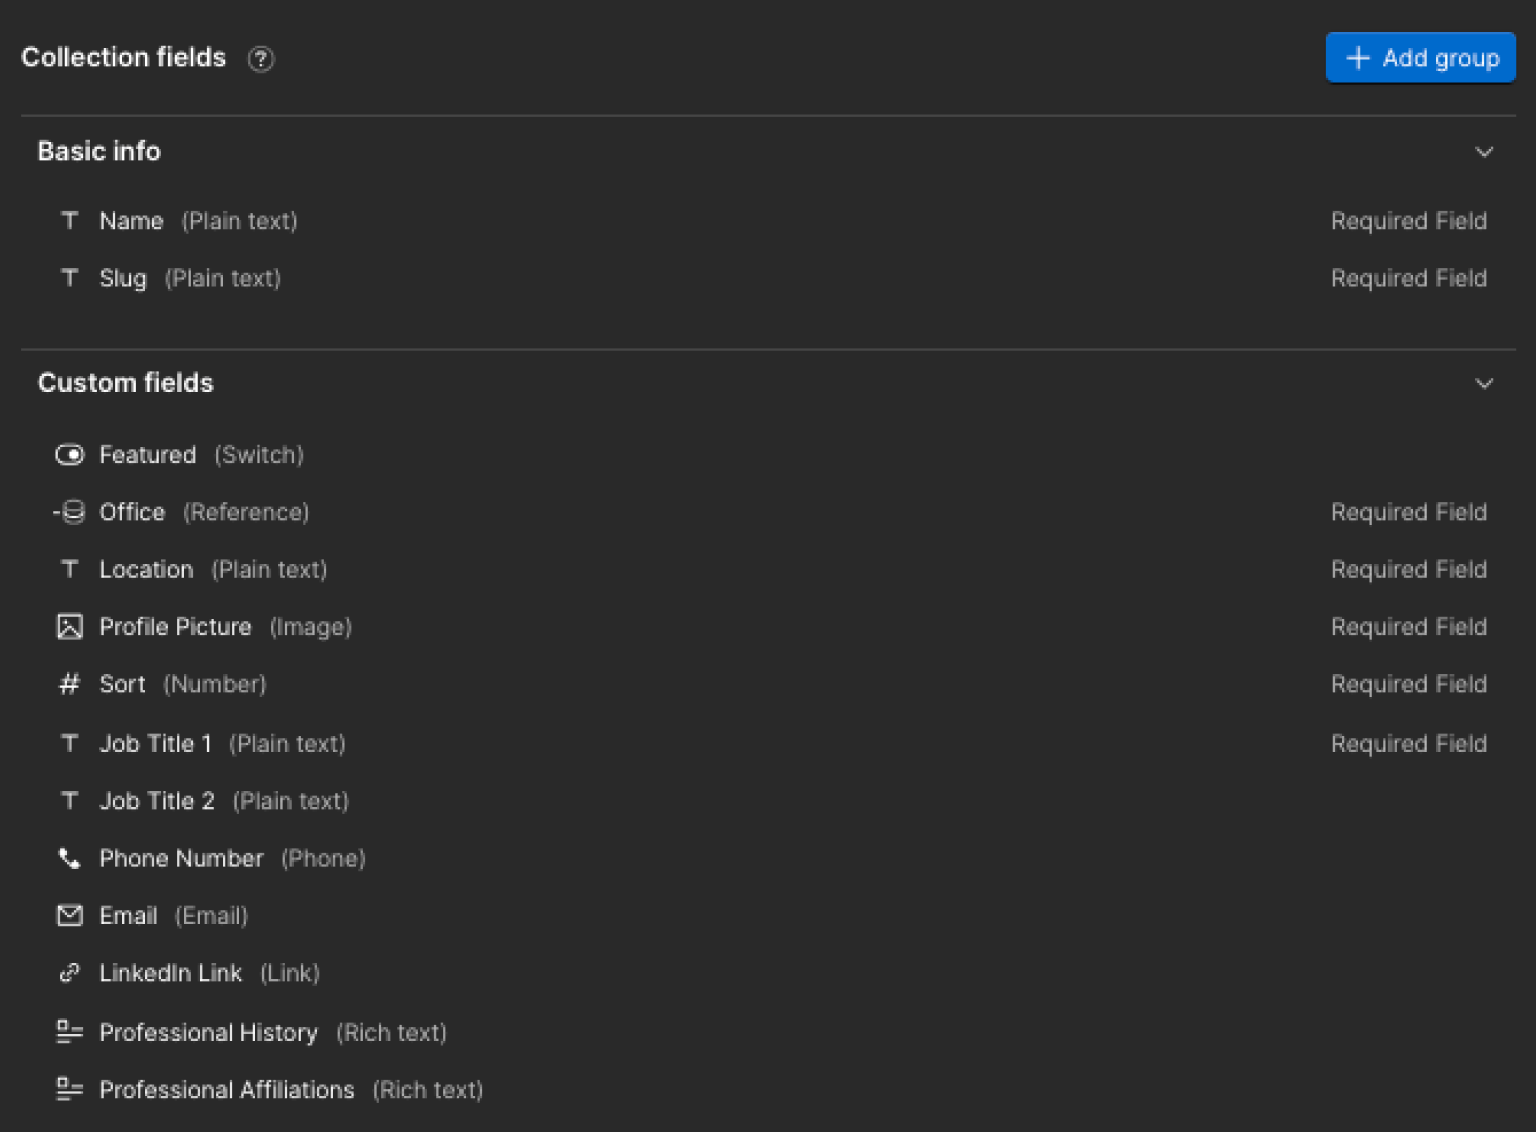Click the switch icon for Featured field
1536x1132 pixels.
pyautogui.click(x=69, y=455)
